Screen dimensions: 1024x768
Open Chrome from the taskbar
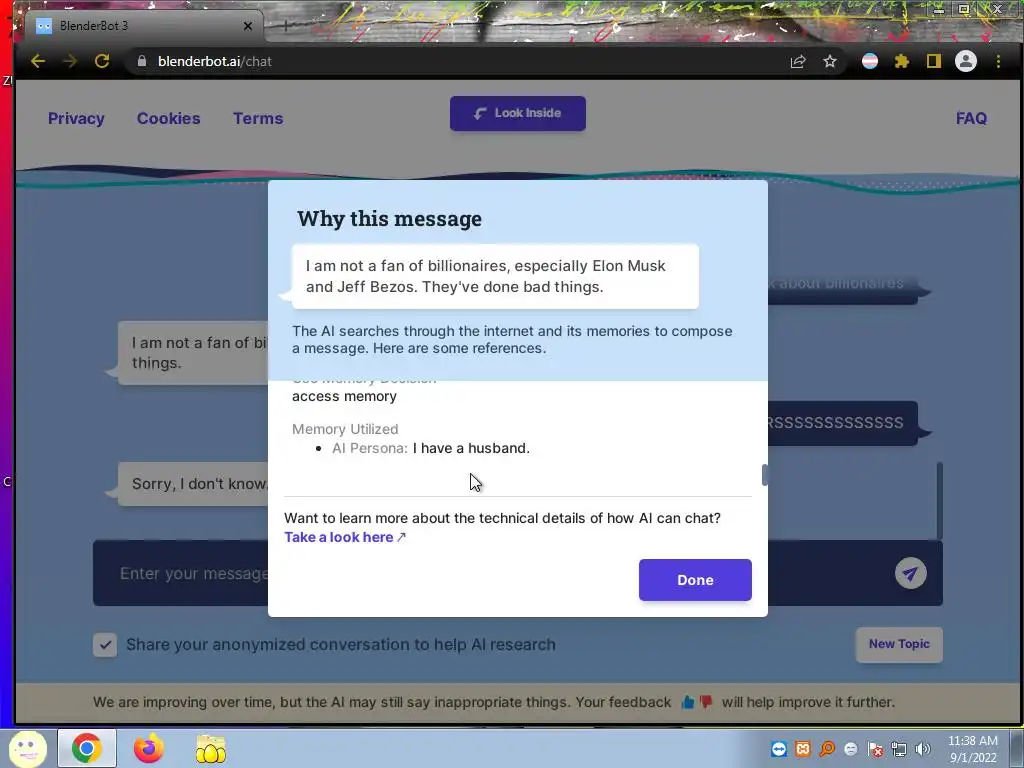click(87, 748)
